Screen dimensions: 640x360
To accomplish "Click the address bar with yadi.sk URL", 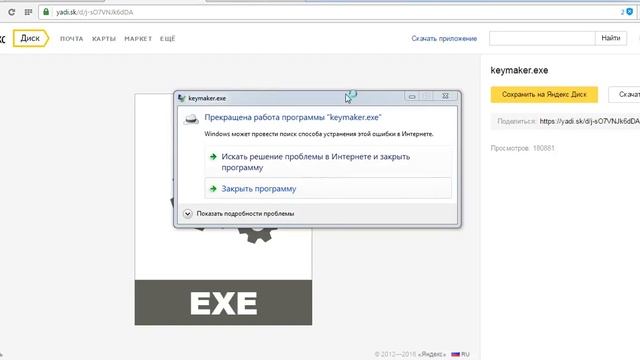I will point(327,12).
